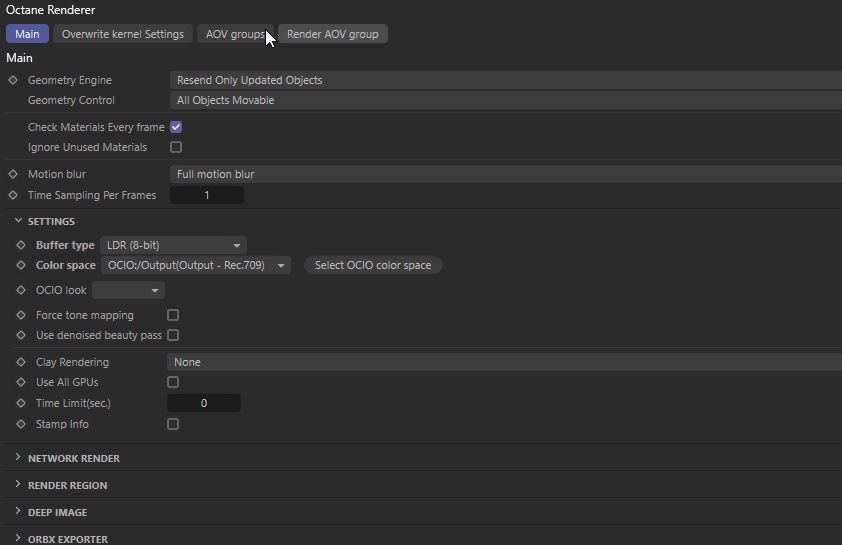Enable Use All GPUs checkbox

tap(173, 382)
